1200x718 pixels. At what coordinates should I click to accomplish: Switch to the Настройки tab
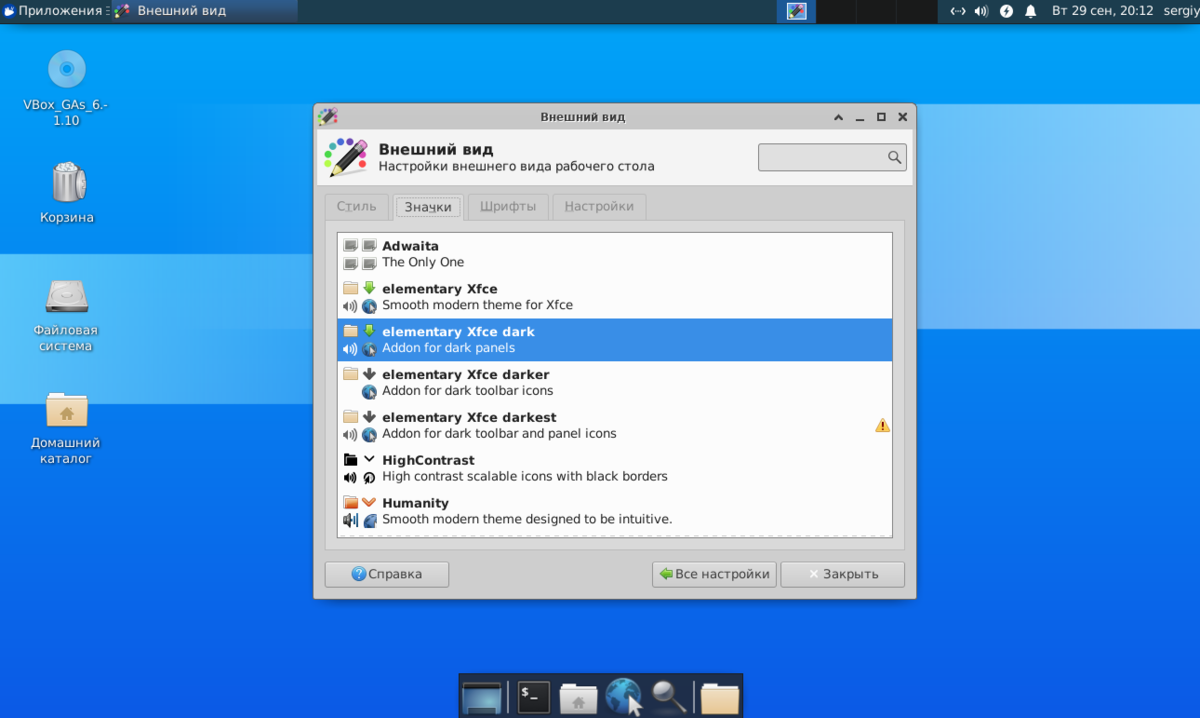click(x=599, y=206)
